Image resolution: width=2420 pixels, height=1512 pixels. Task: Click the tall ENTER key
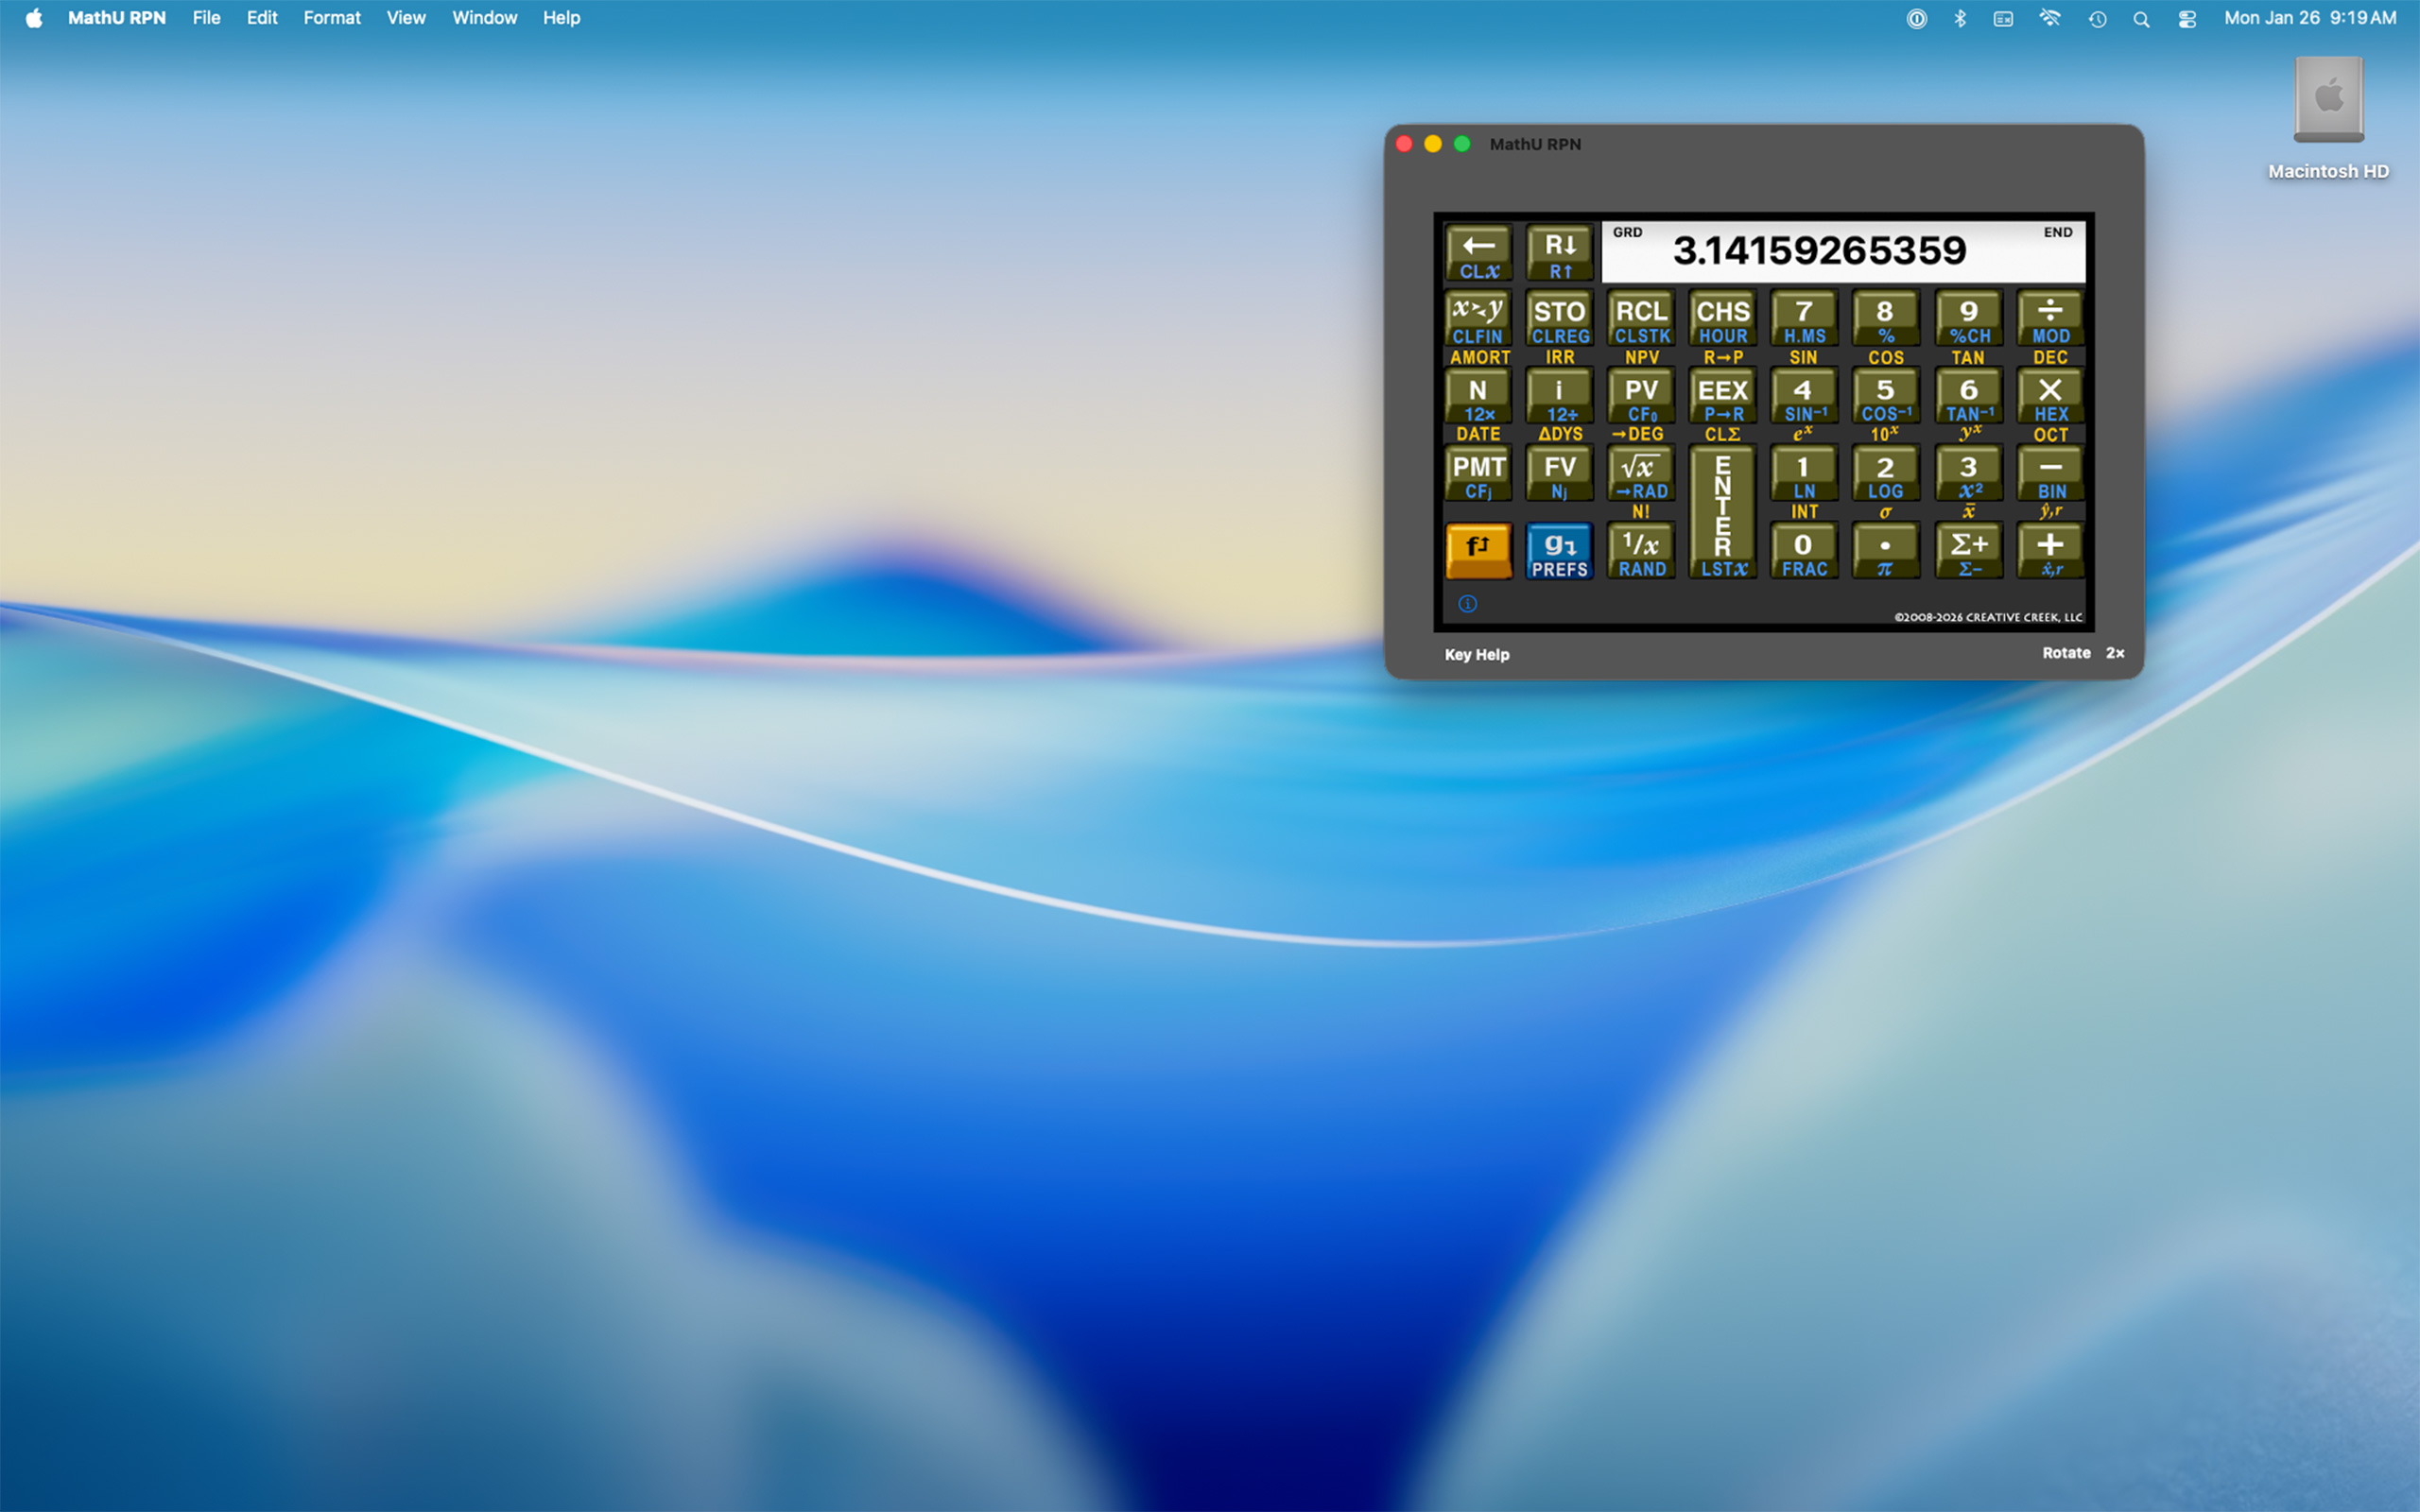point(1723,512)
